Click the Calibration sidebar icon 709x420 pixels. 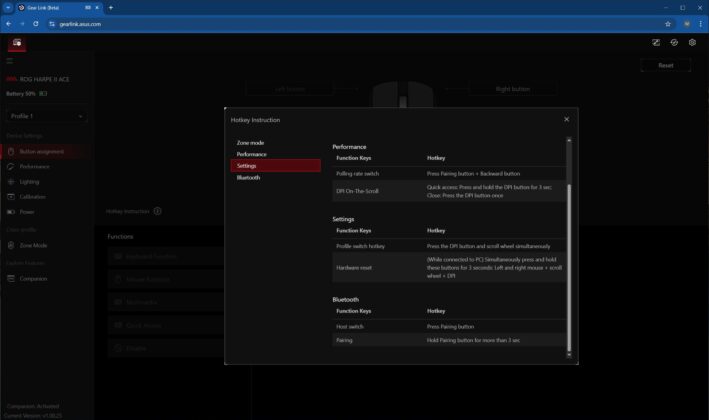(11, 197)
